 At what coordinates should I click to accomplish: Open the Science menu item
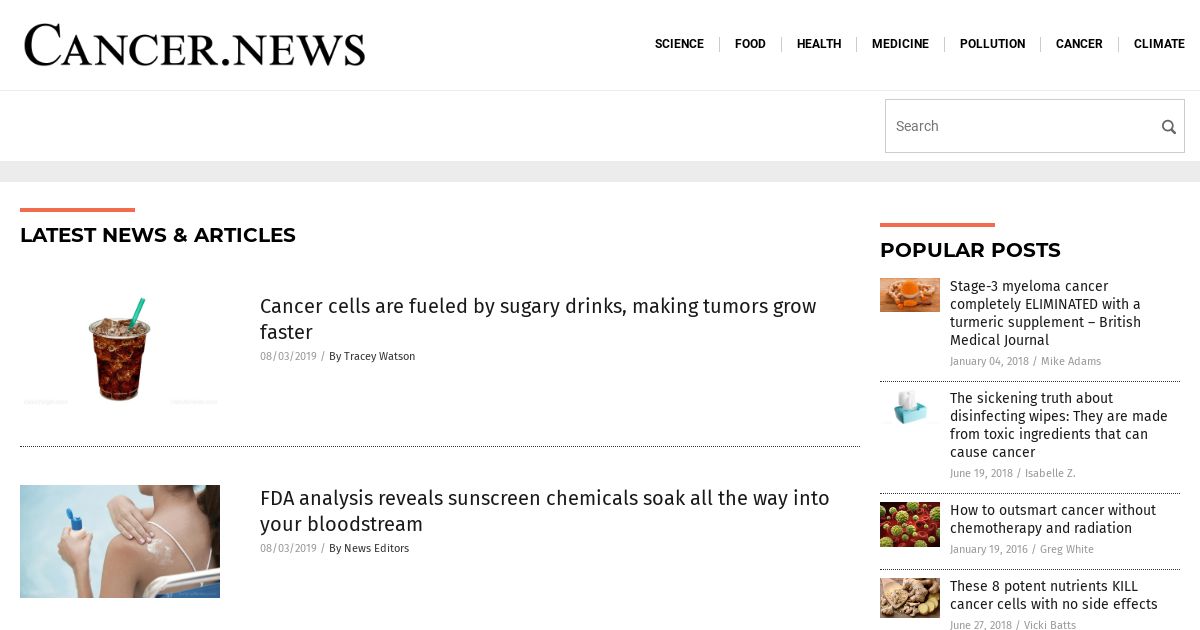(679, 44)
